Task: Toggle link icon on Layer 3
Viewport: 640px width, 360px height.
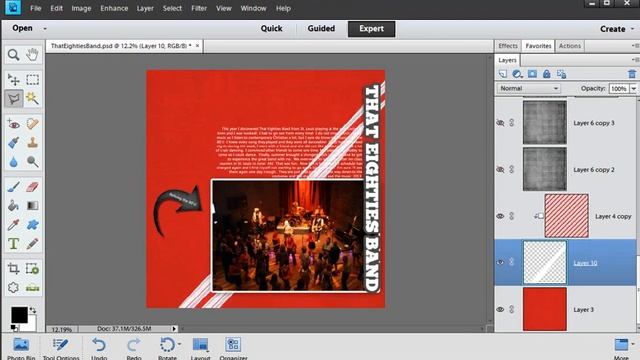Action: [511, 309]
